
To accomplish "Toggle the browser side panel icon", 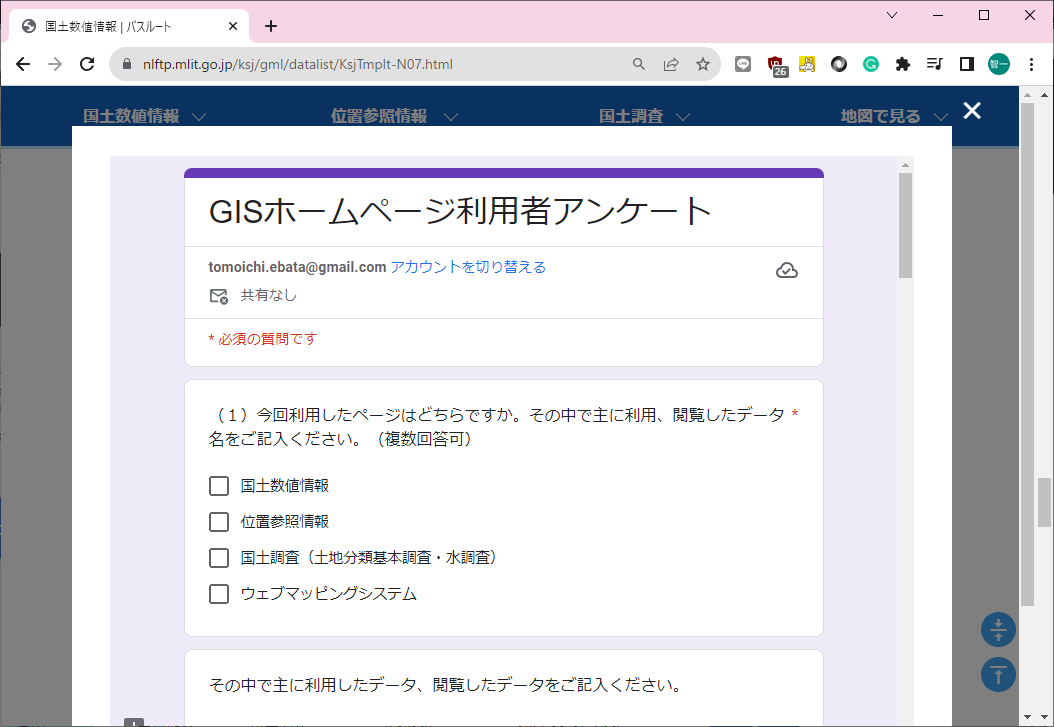I will tap(967, 64).
